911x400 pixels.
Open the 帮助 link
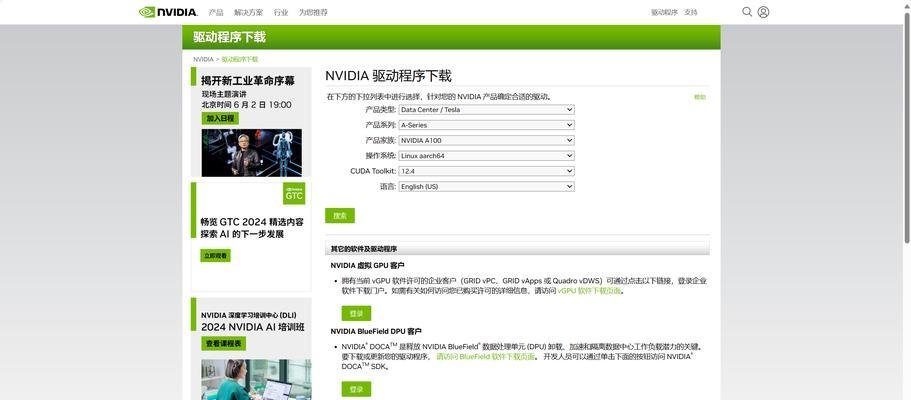pyautogui.click(x=700, y=97)
